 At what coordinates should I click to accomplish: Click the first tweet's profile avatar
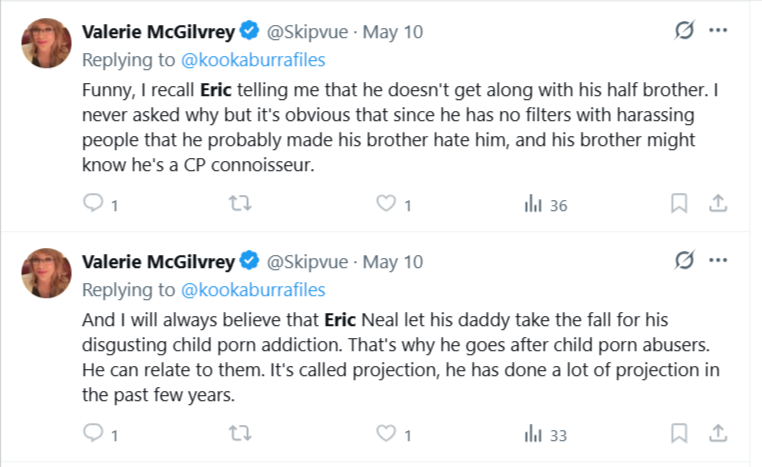pos(46,43)
